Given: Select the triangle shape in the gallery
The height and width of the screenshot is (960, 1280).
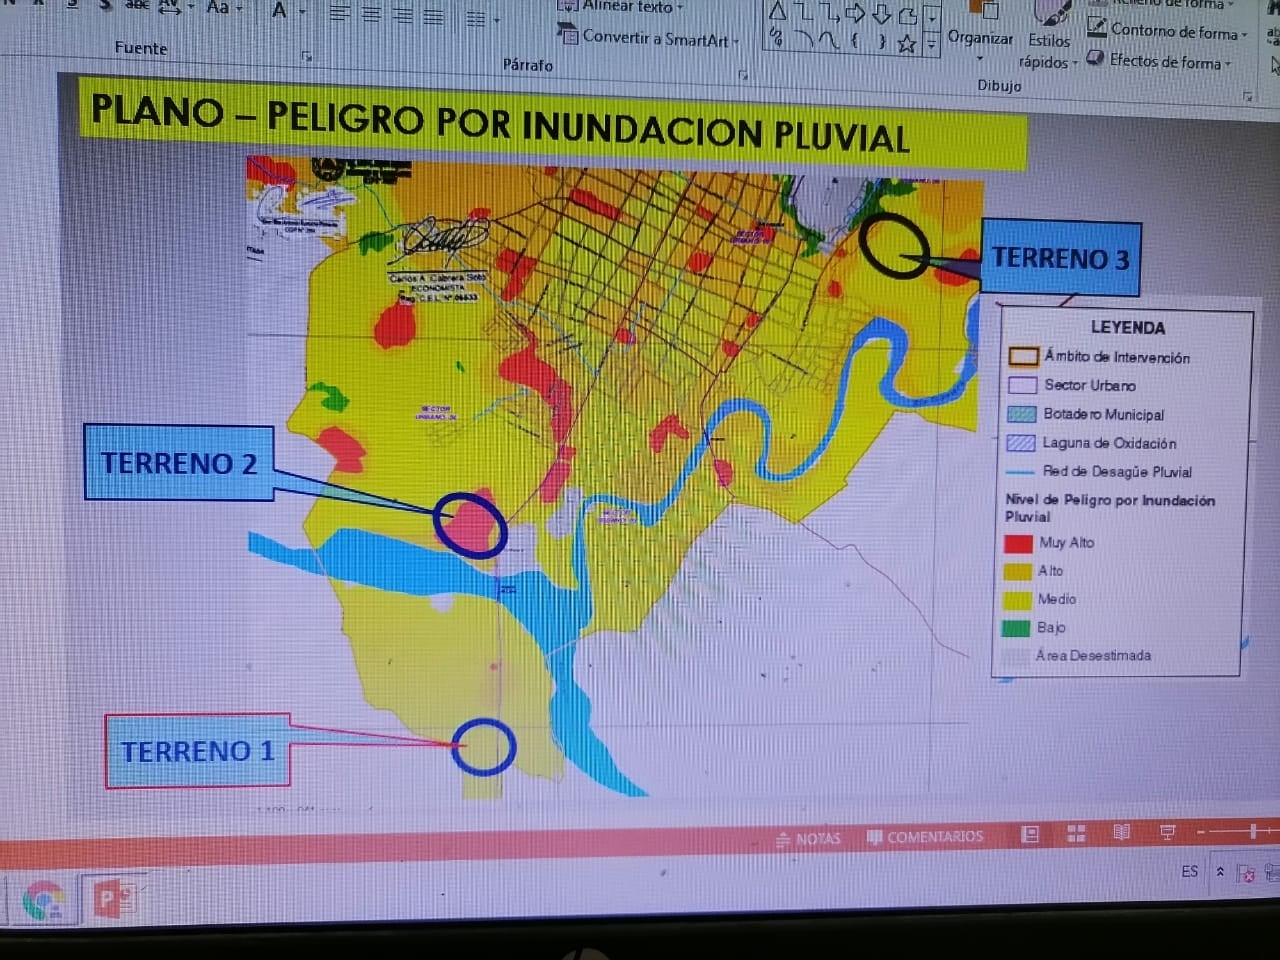Looking at the screenshot, I should click(x=777, y=12).
